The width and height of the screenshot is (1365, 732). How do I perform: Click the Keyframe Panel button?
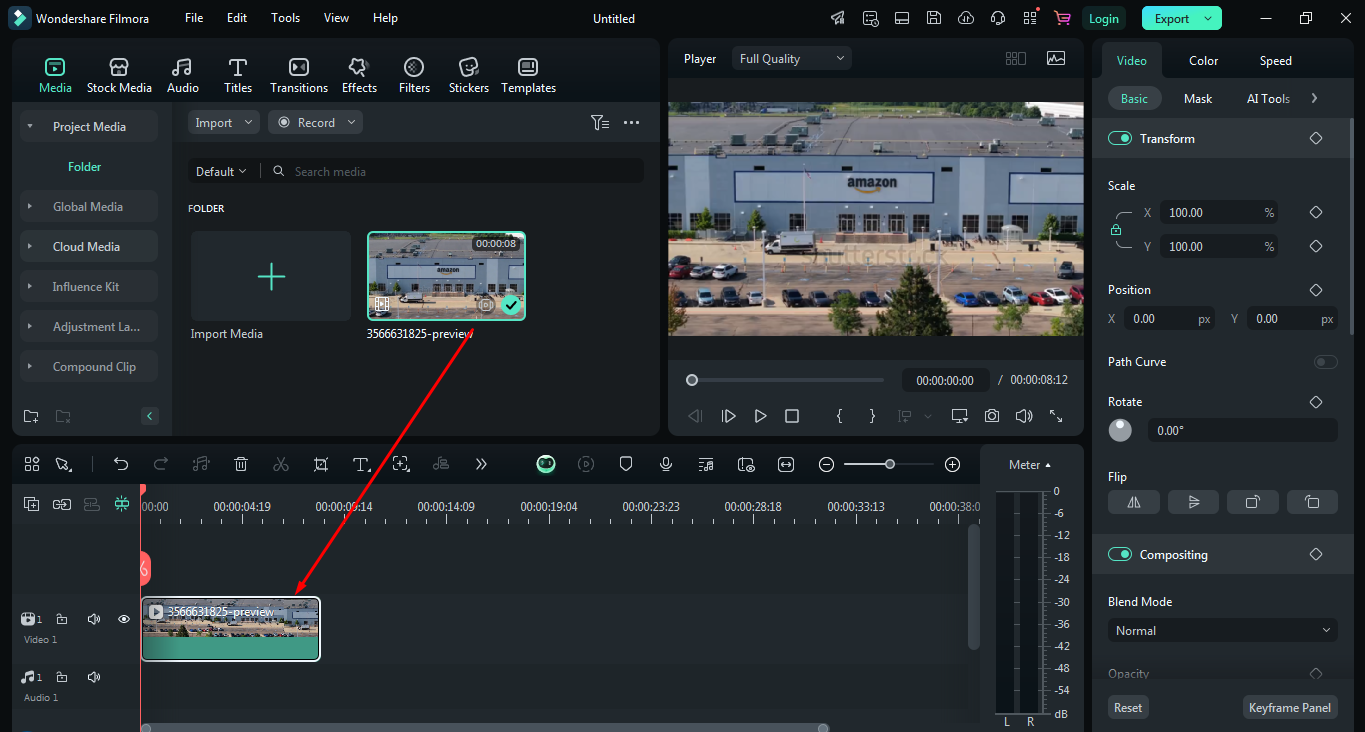(x=1290, y=707)
